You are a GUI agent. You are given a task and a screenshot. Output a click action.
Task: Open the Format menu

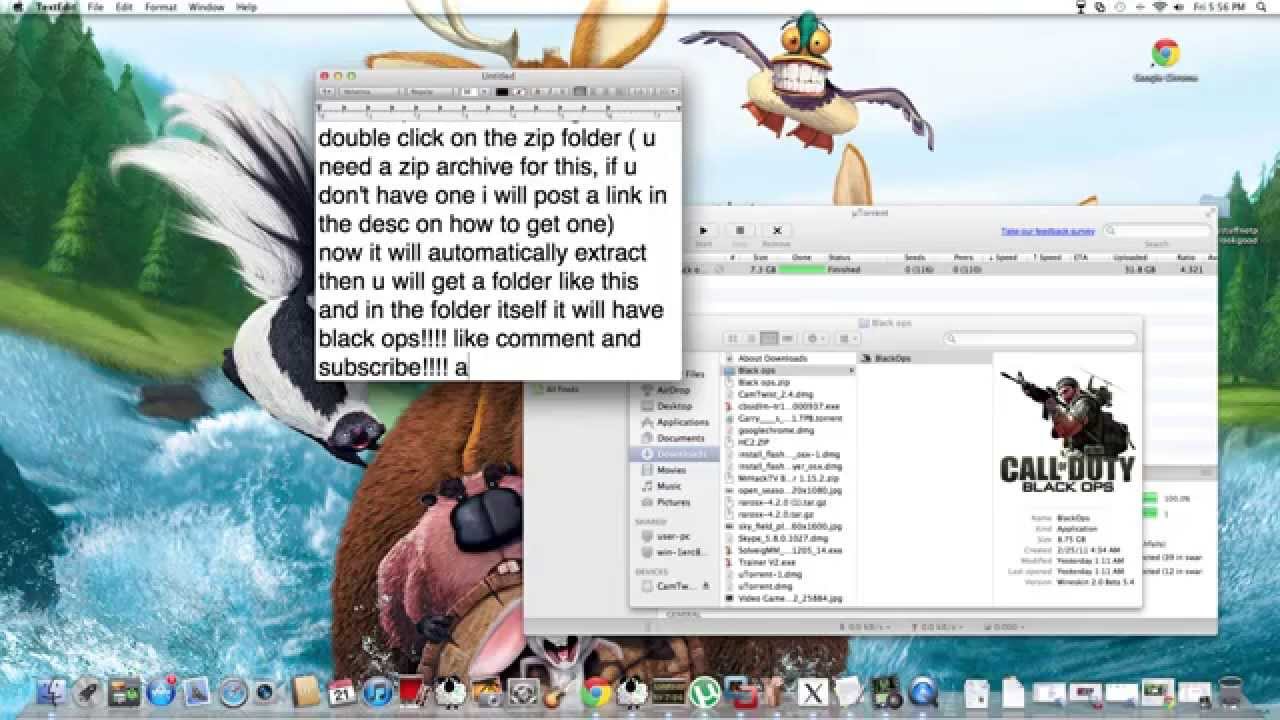161,7
